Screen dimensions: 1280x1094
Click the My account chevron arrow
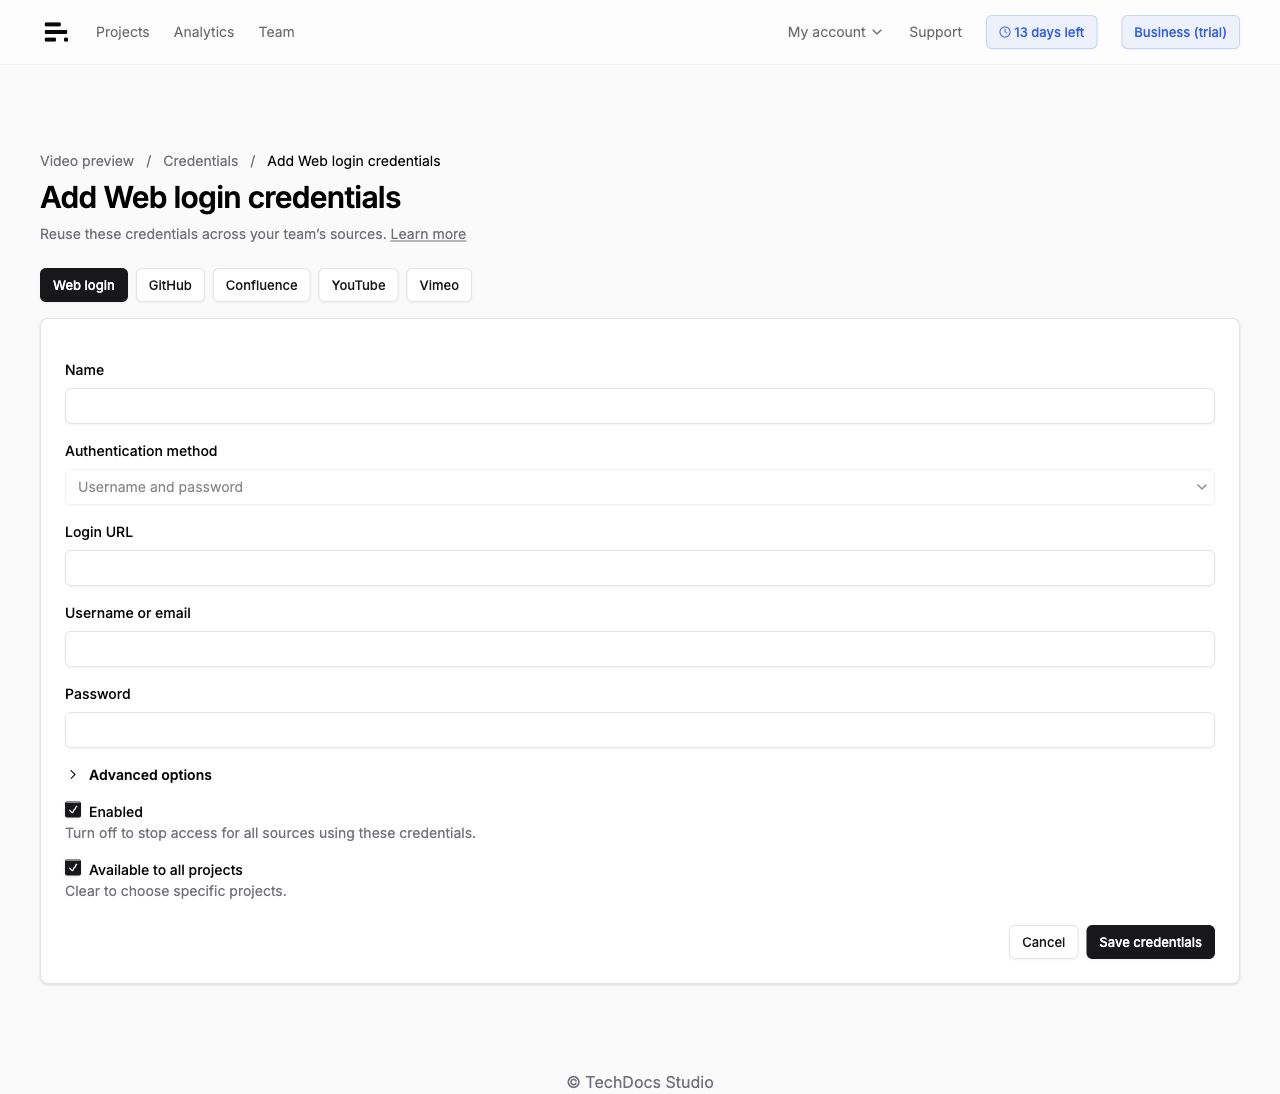point(877,32)
